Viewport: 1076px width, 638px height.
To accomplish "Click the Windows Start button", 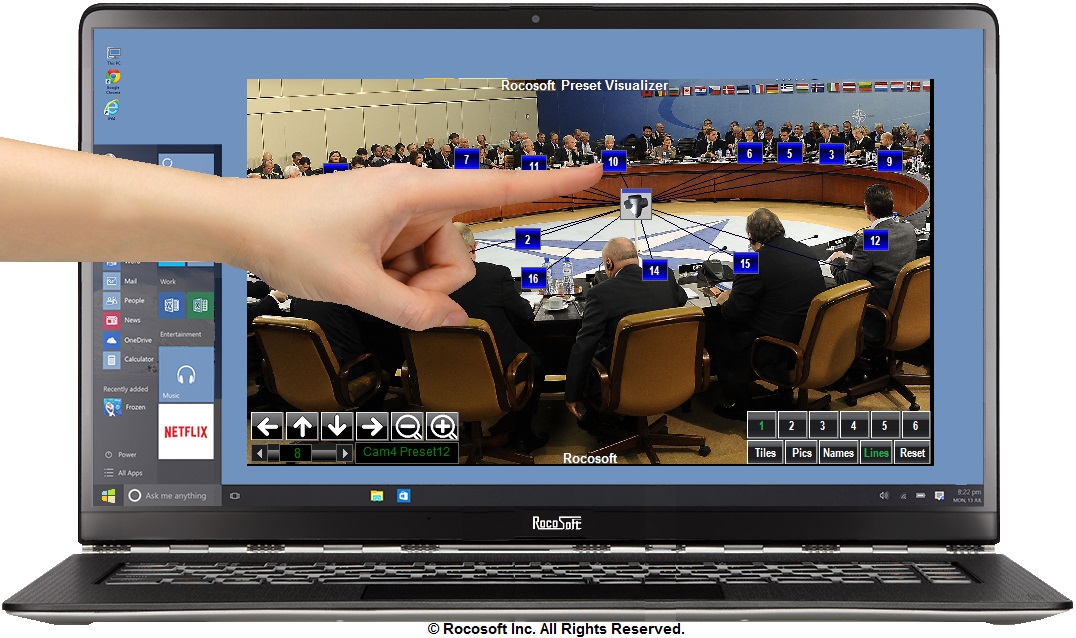I will 108,495.
